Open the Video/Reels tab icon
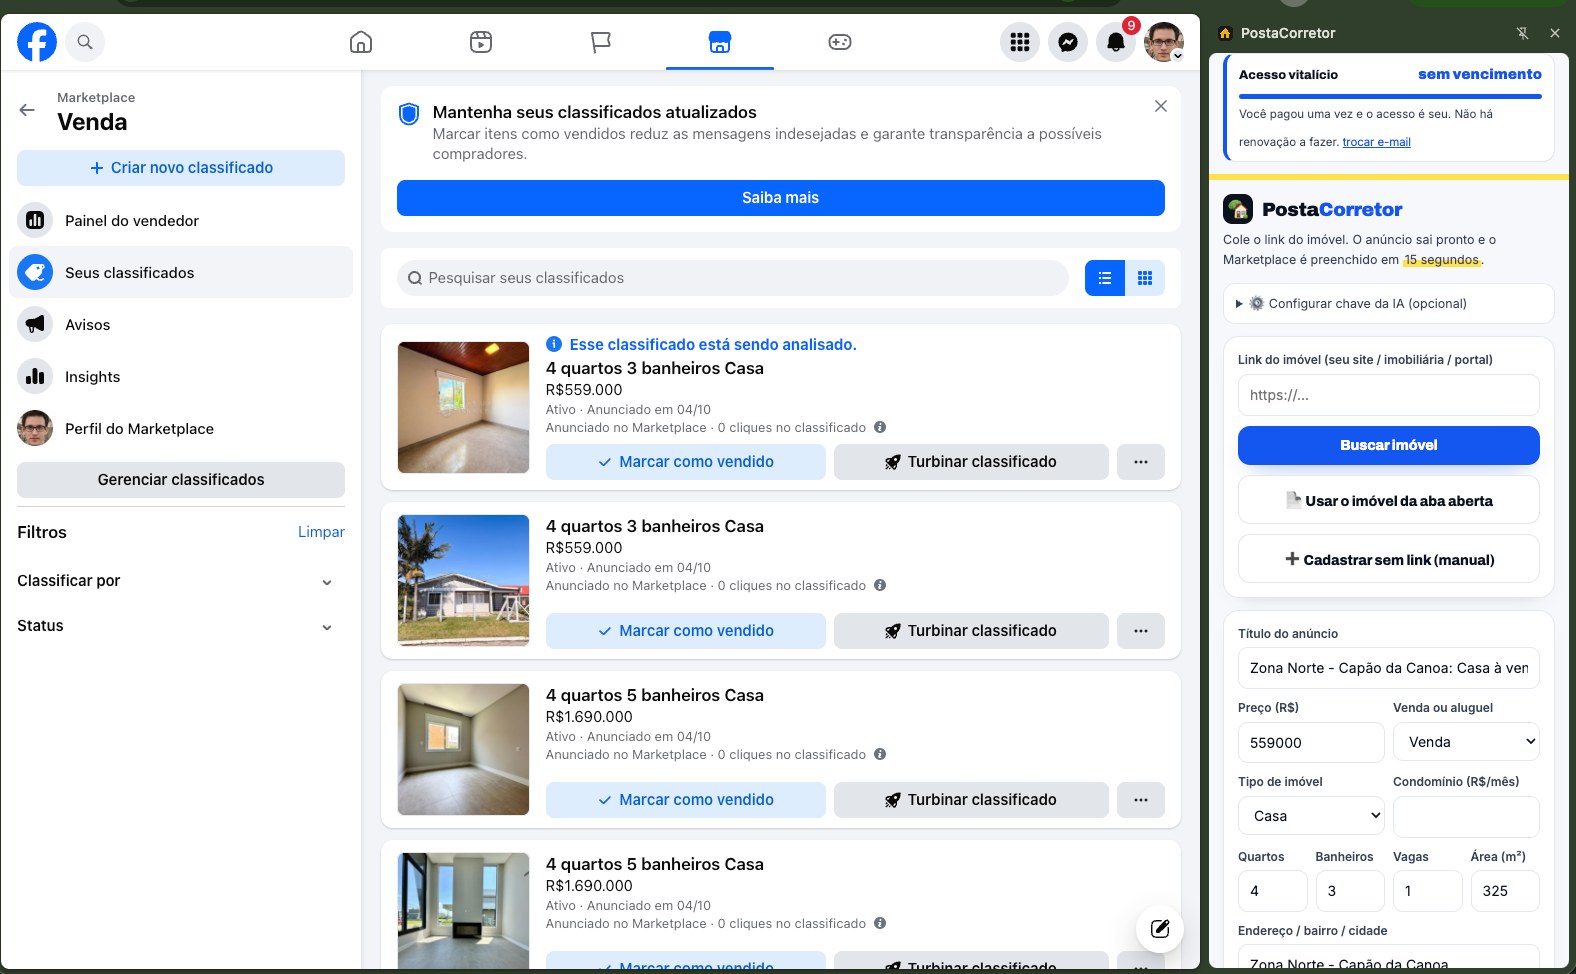 click(x=481, y=42)
